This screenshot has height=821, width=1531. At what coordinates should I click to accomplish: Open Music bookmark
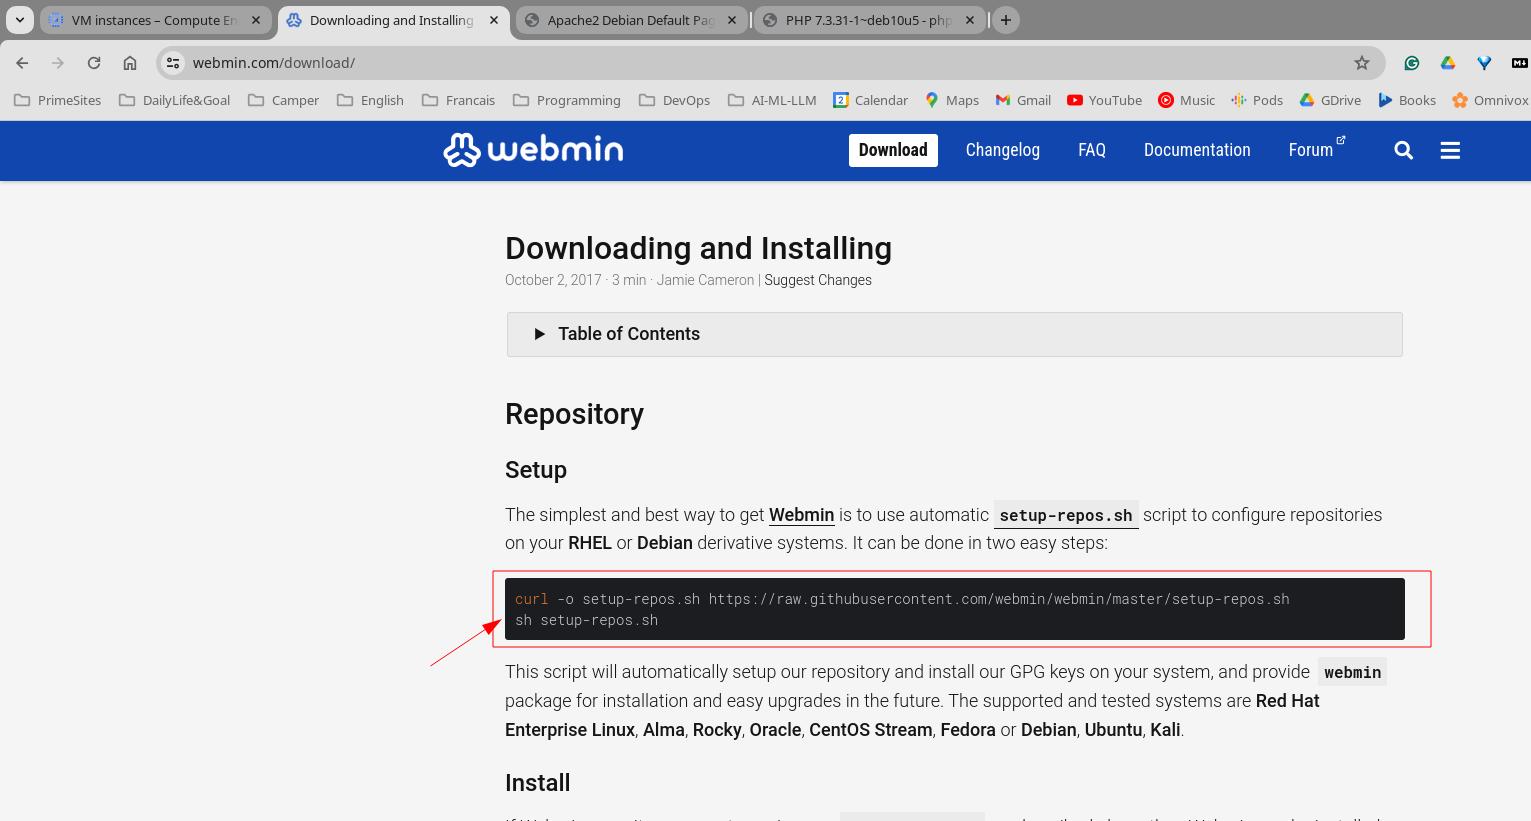[1186, 100]
